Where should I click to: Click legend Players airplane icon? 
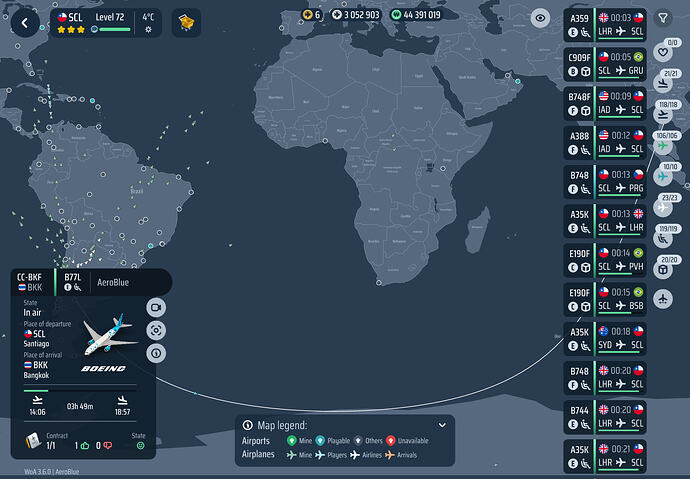[320, 455]
